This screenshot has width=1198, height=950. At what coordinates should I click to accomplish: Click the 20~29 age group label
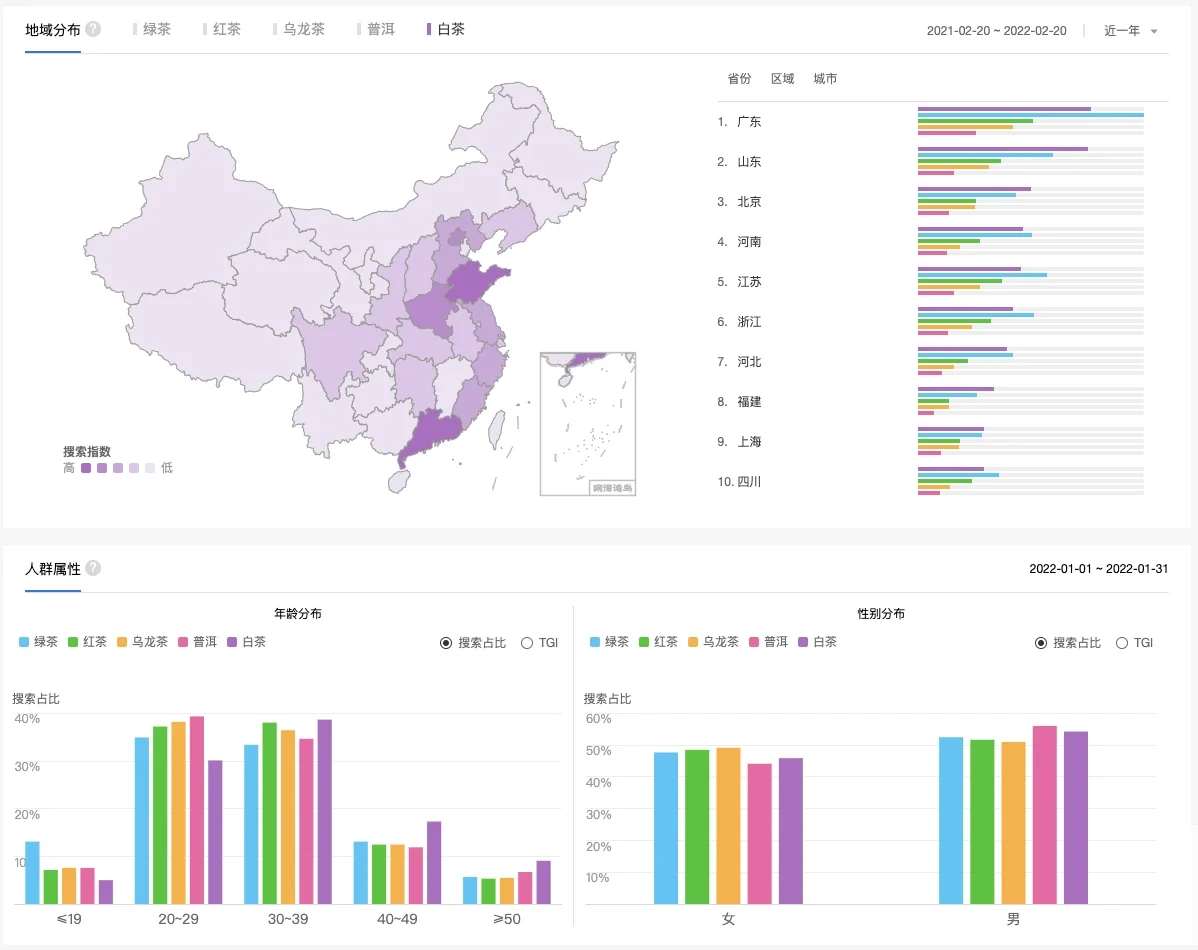point(178,919)
